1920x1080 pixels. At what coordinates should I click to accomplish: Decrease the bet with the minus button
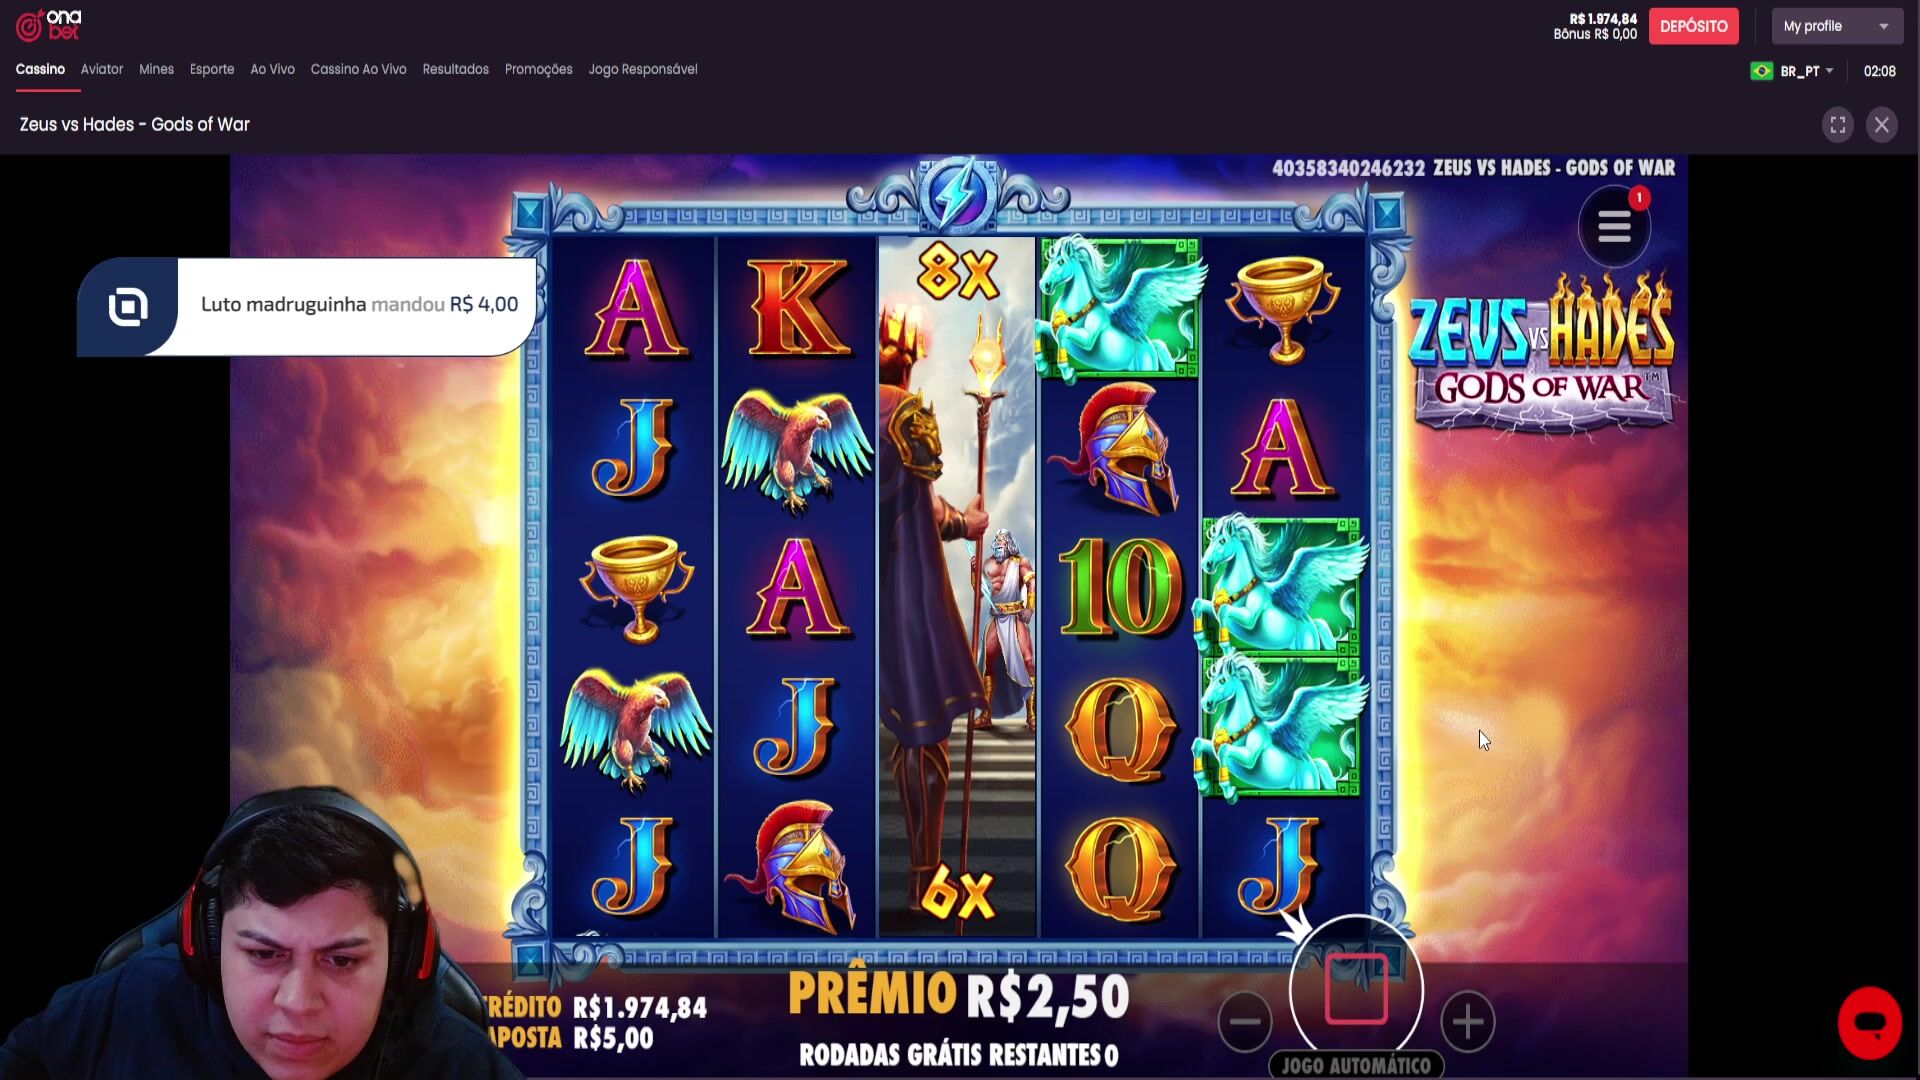(x=1245, y=1021)
